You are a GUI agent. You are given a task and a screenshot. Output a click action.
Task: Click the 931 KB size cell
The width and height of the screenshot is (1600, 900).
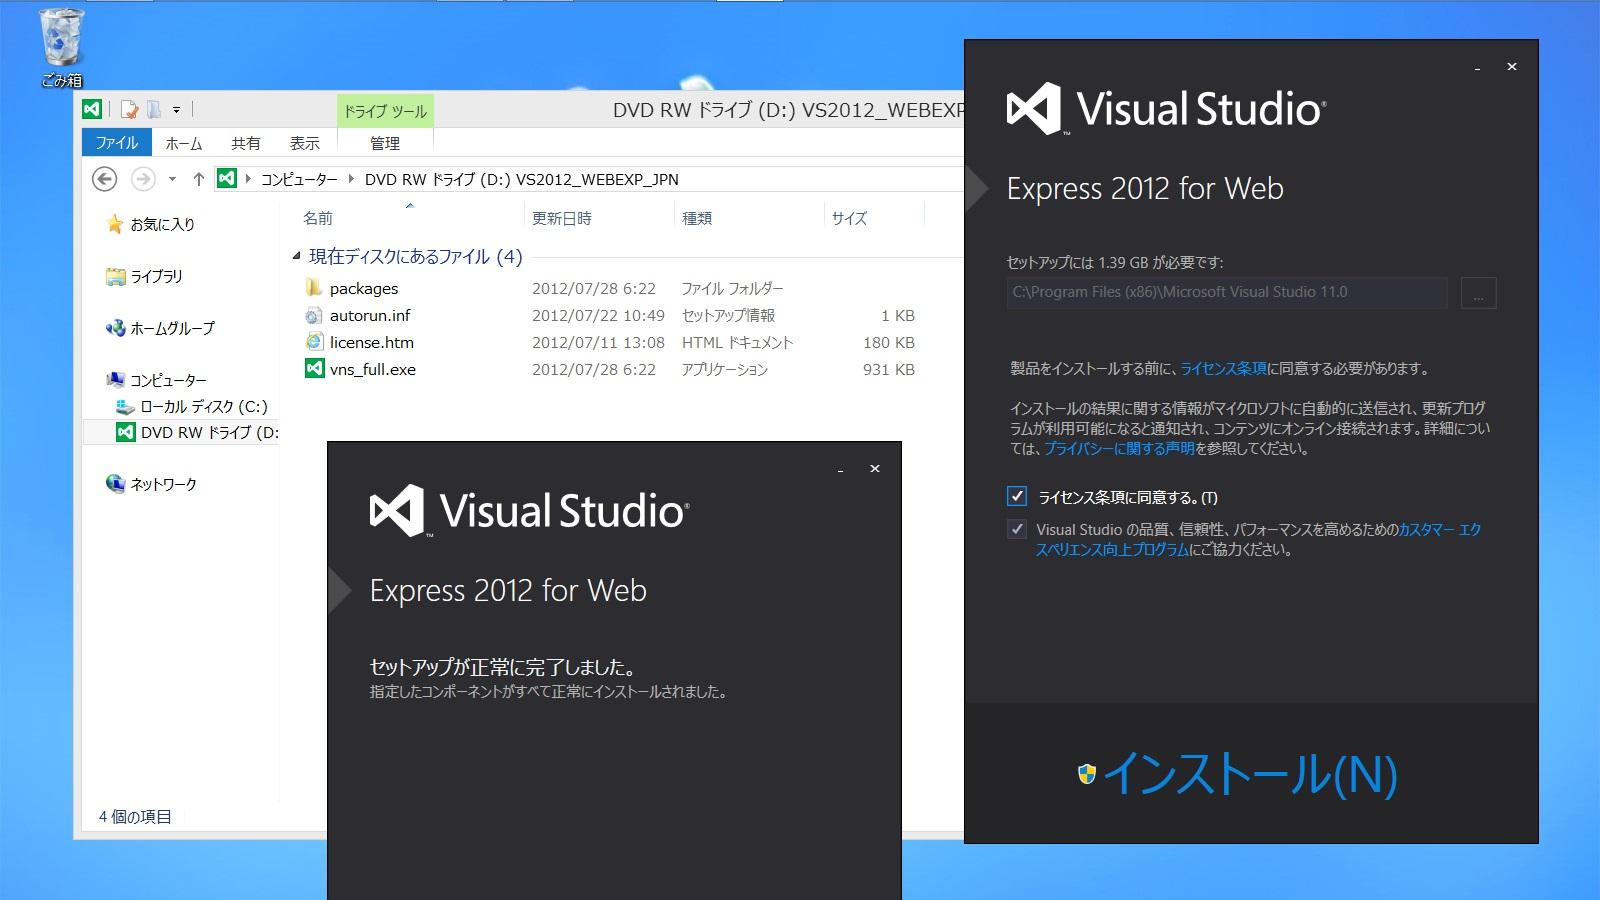click(x=889, y=369)
